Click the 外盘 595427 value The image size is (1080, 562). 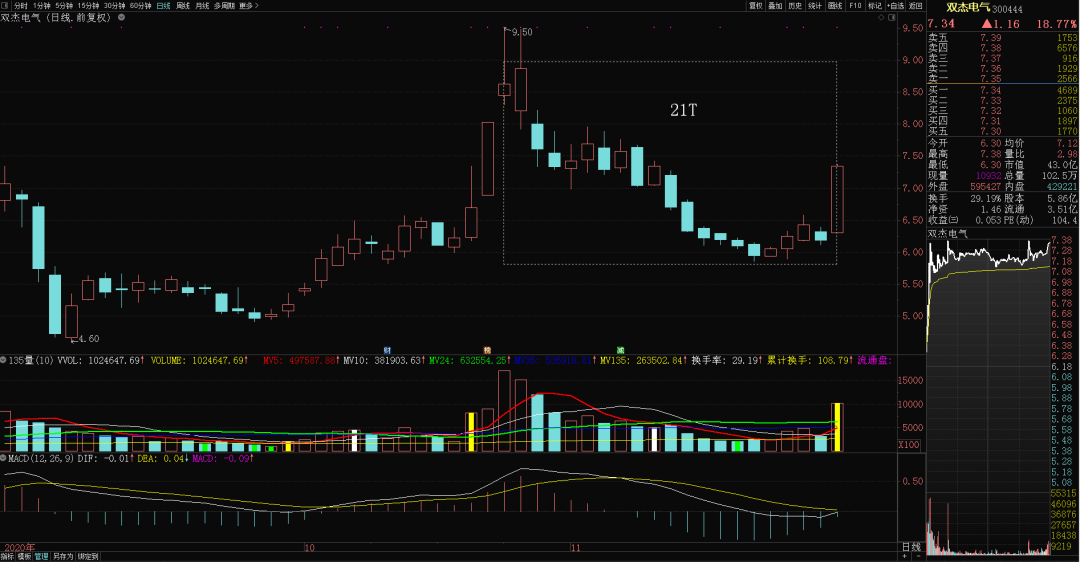[x=986, y=187]
